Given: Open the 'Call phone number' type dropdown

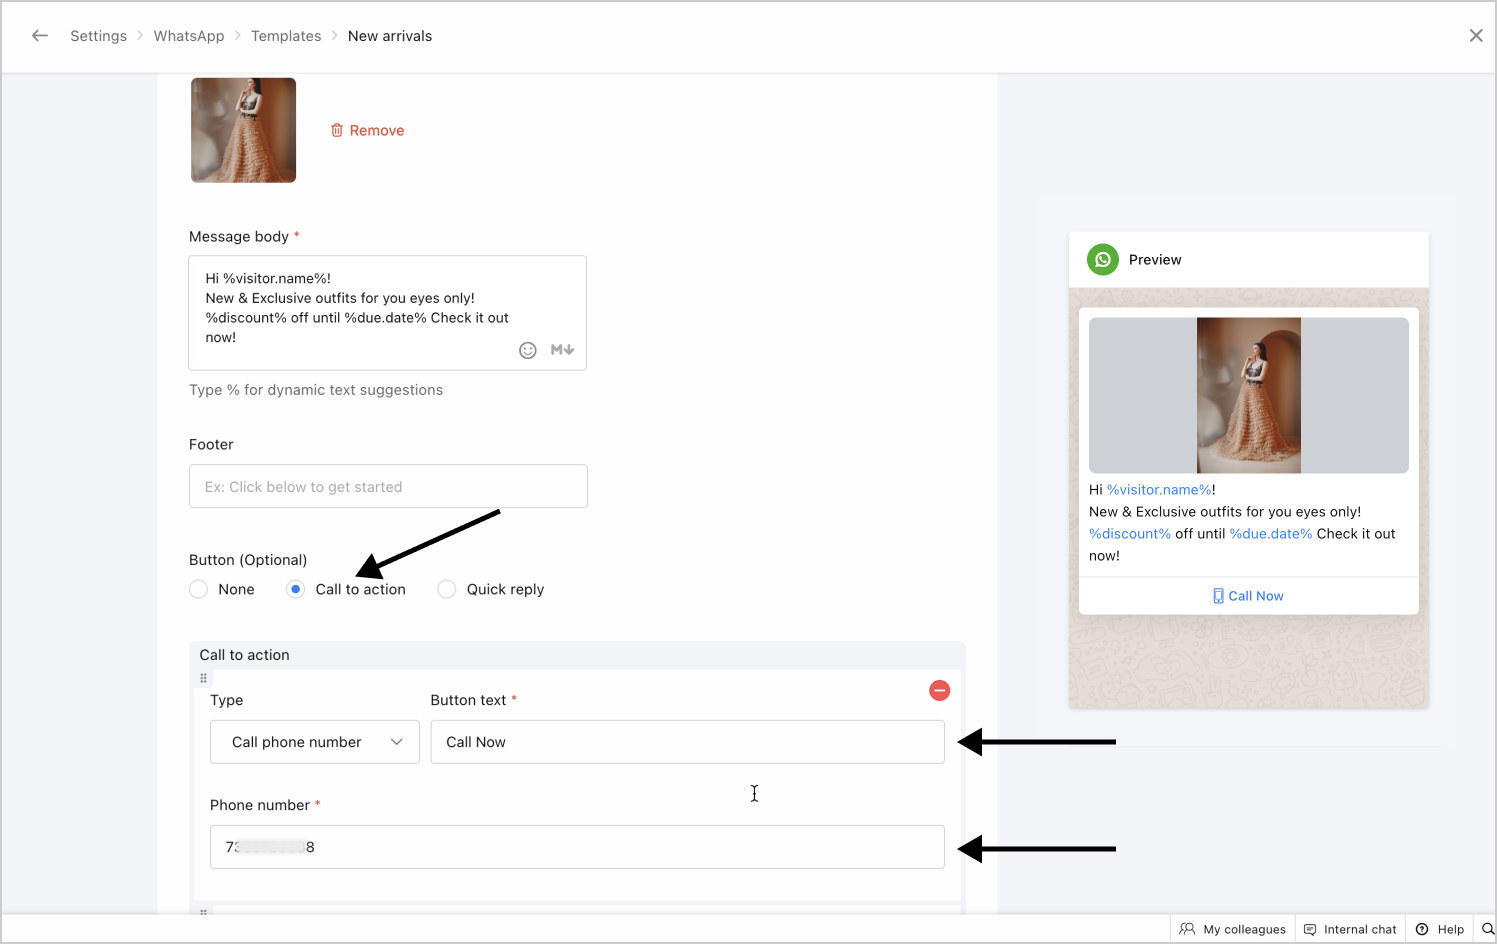Looking at the screenshot, I should [315, 742].
